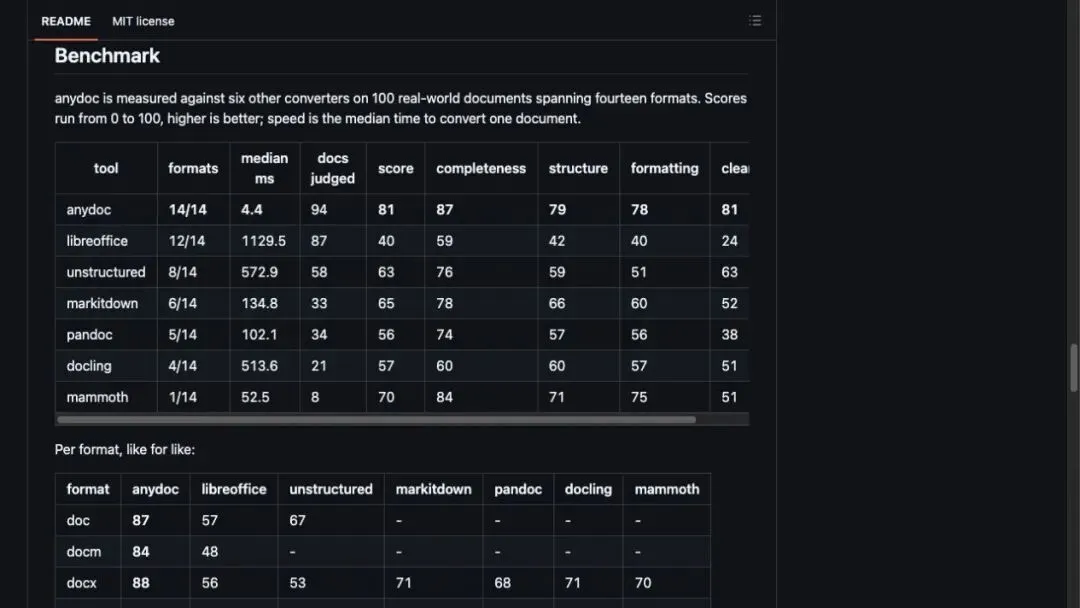This screenshot has width=1080, height=608.
Task: Select the anydoc row name cell
Action: pyautogui.click(x=106, y=209)
